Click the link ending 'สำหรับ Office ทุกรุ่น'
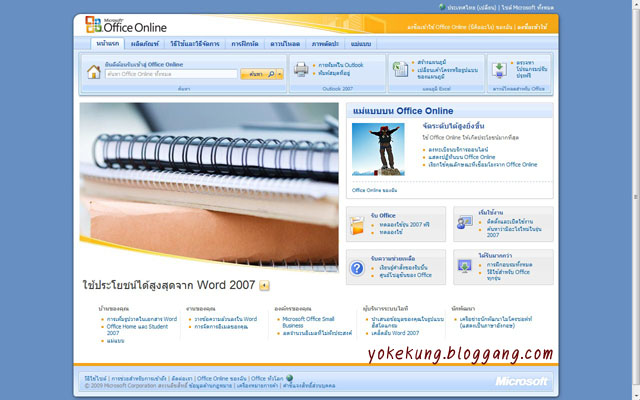Image resolution: width=640 pixels, height=400 pixels. coord(508,275)
